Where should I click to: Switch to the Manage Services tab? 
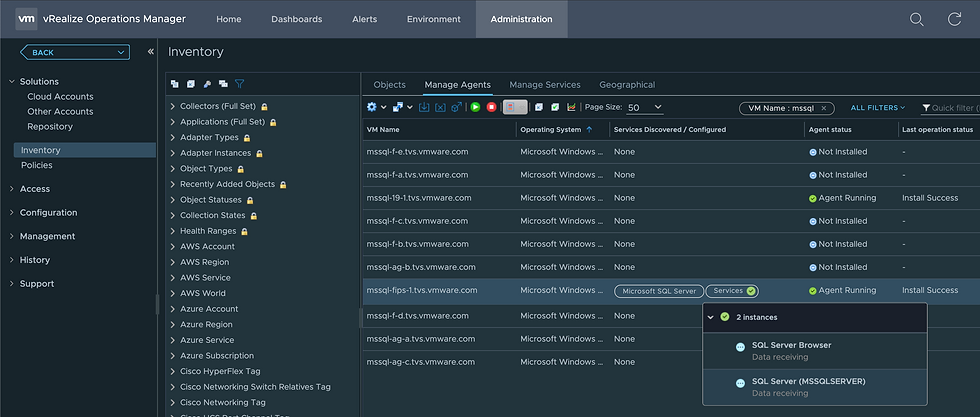pos(545,85)
